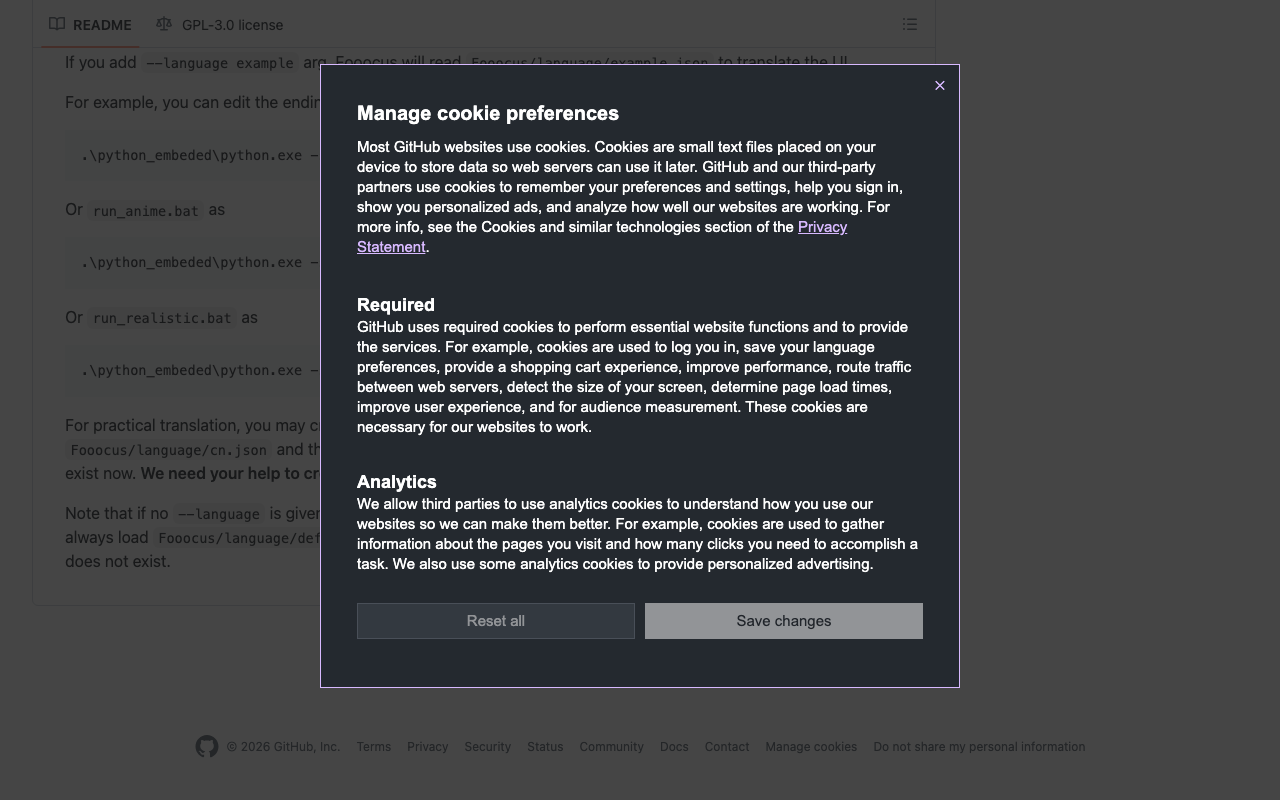
Task: Click Manage cookies in the footer
Action: pos(811,747)
